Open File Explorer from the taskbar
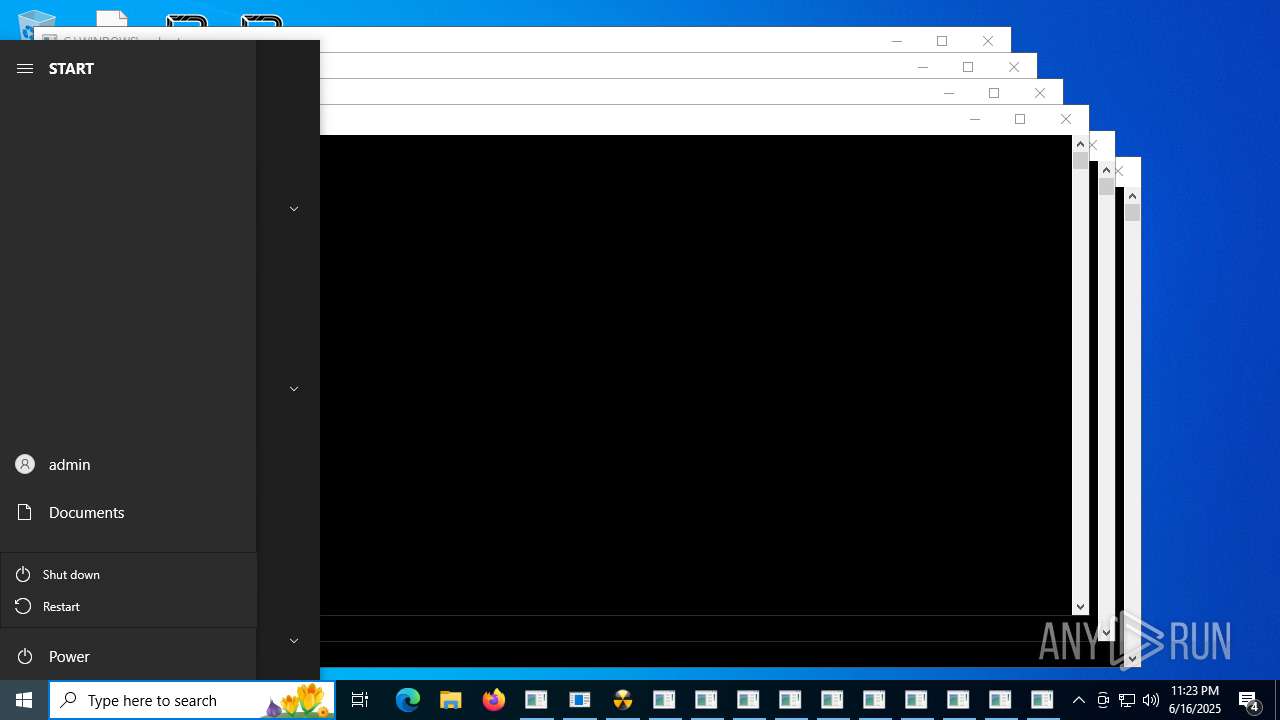 tap(450, 700)
